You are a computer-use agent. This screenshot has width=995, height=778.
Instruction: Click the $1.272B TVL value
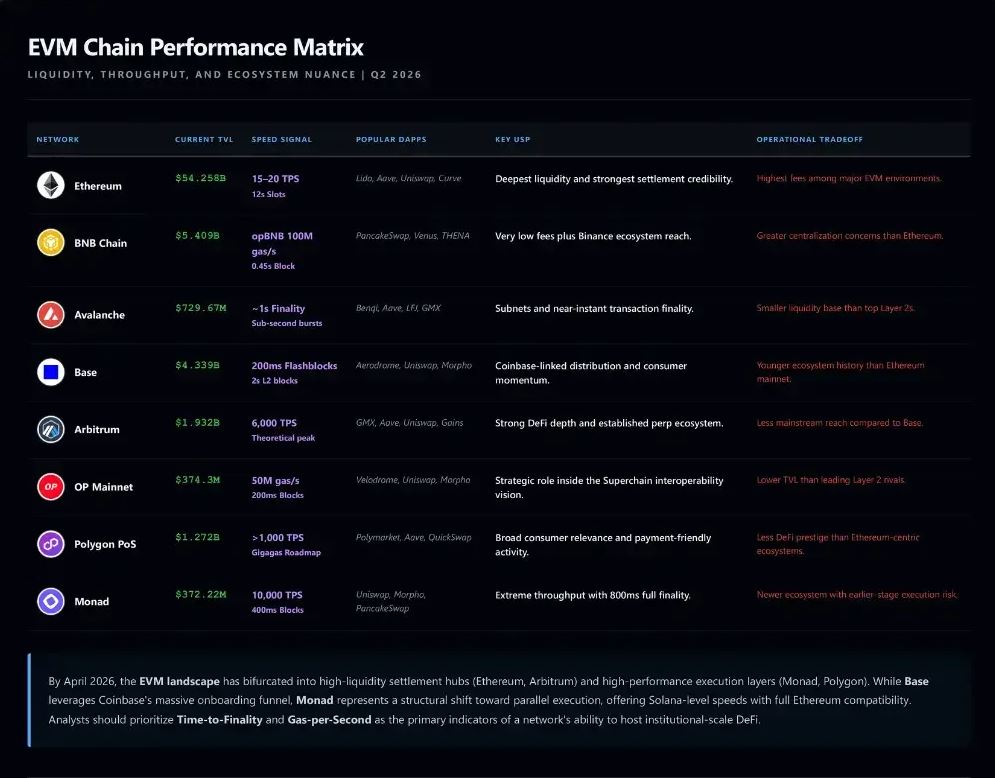pos(197,537)
